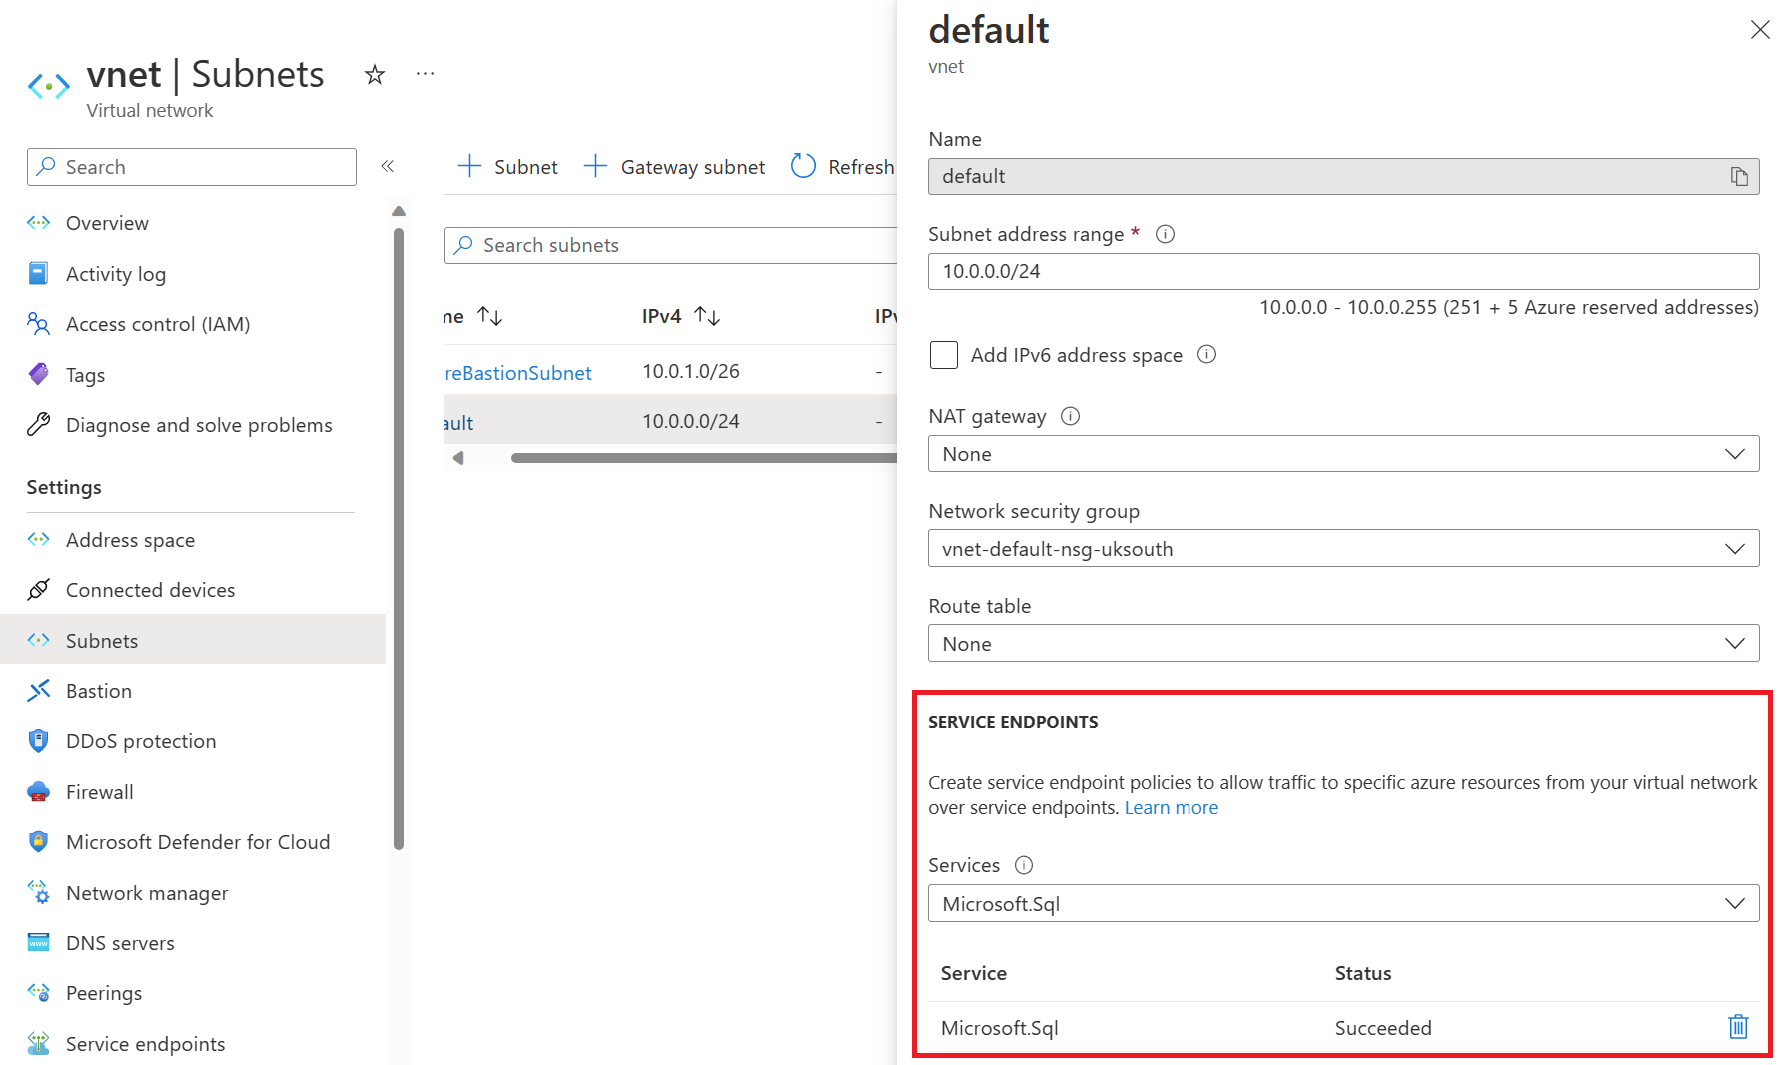
Task: Open the Route table dropdown
Action: point(1343,643)
